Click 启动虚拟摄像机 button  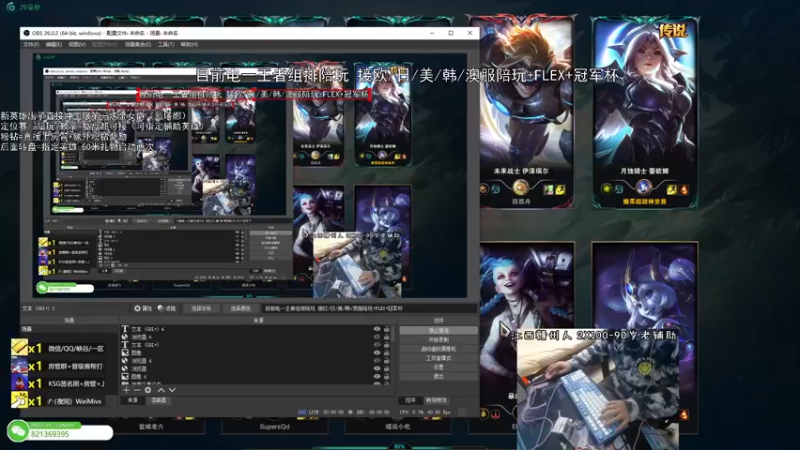[x=439, y=349]
